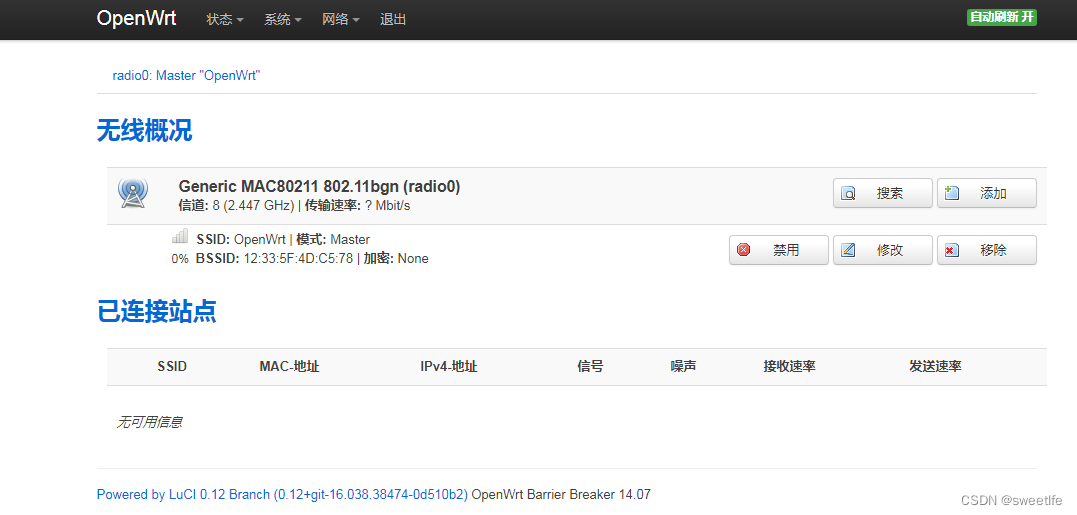
Task: Open the OpenWrt brand home link
Action: [137, 19]
